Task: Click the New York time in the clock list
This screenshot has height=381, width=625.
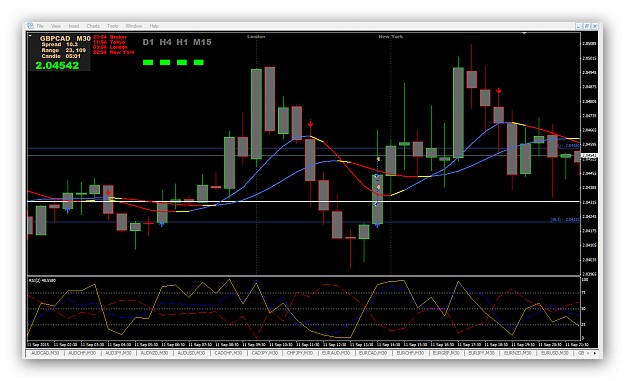Action: pyautogui.click(x=114, y=52)
